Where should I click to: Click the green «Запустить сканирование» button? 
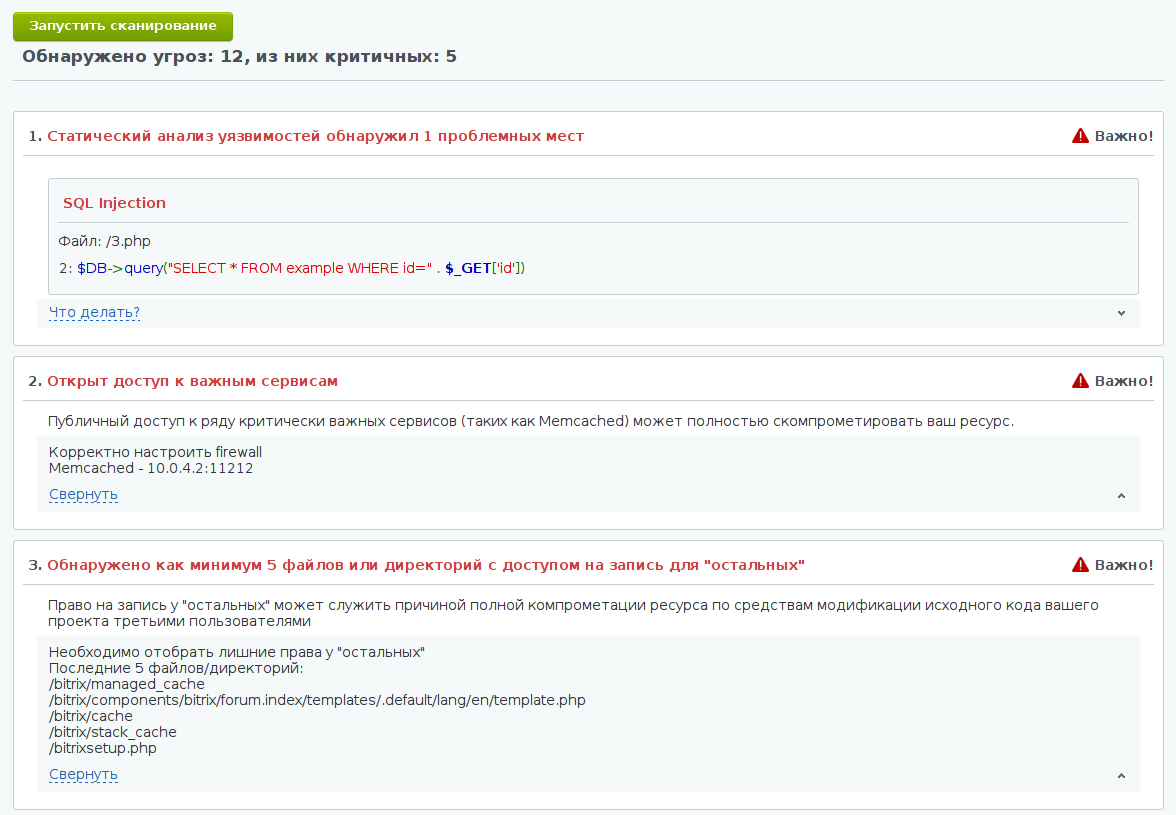(123, 26)
